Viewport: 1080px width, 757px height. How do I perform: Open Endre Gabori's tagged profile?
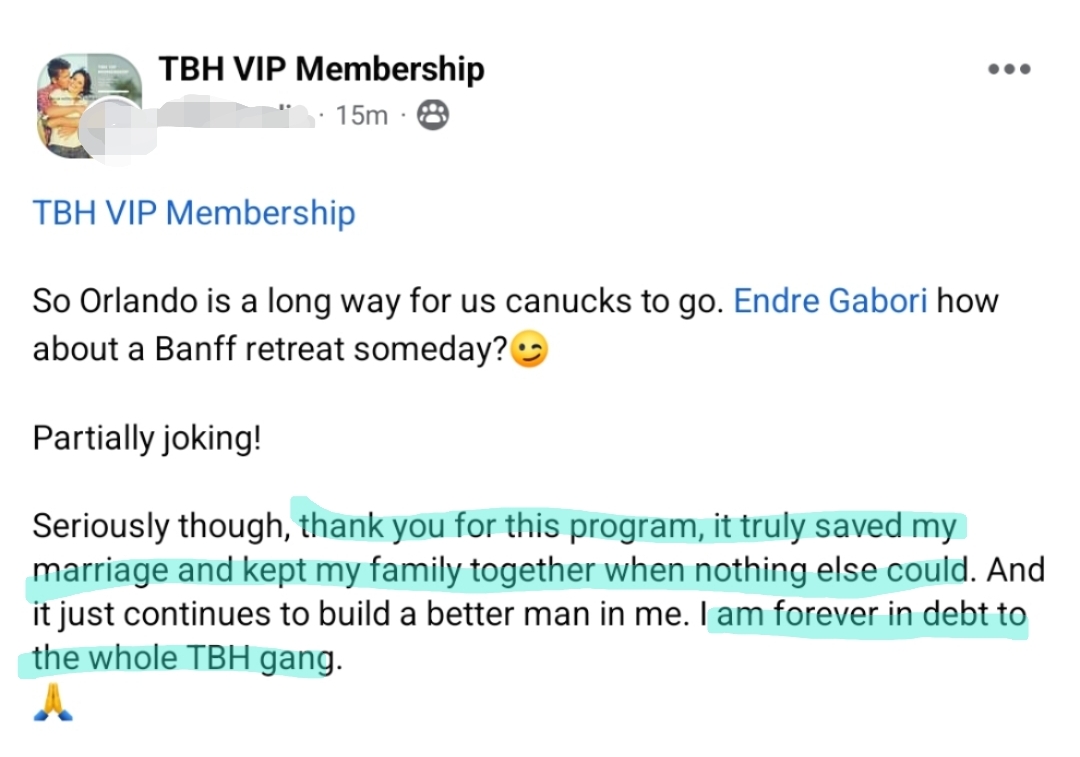click(x=830, y=301)
